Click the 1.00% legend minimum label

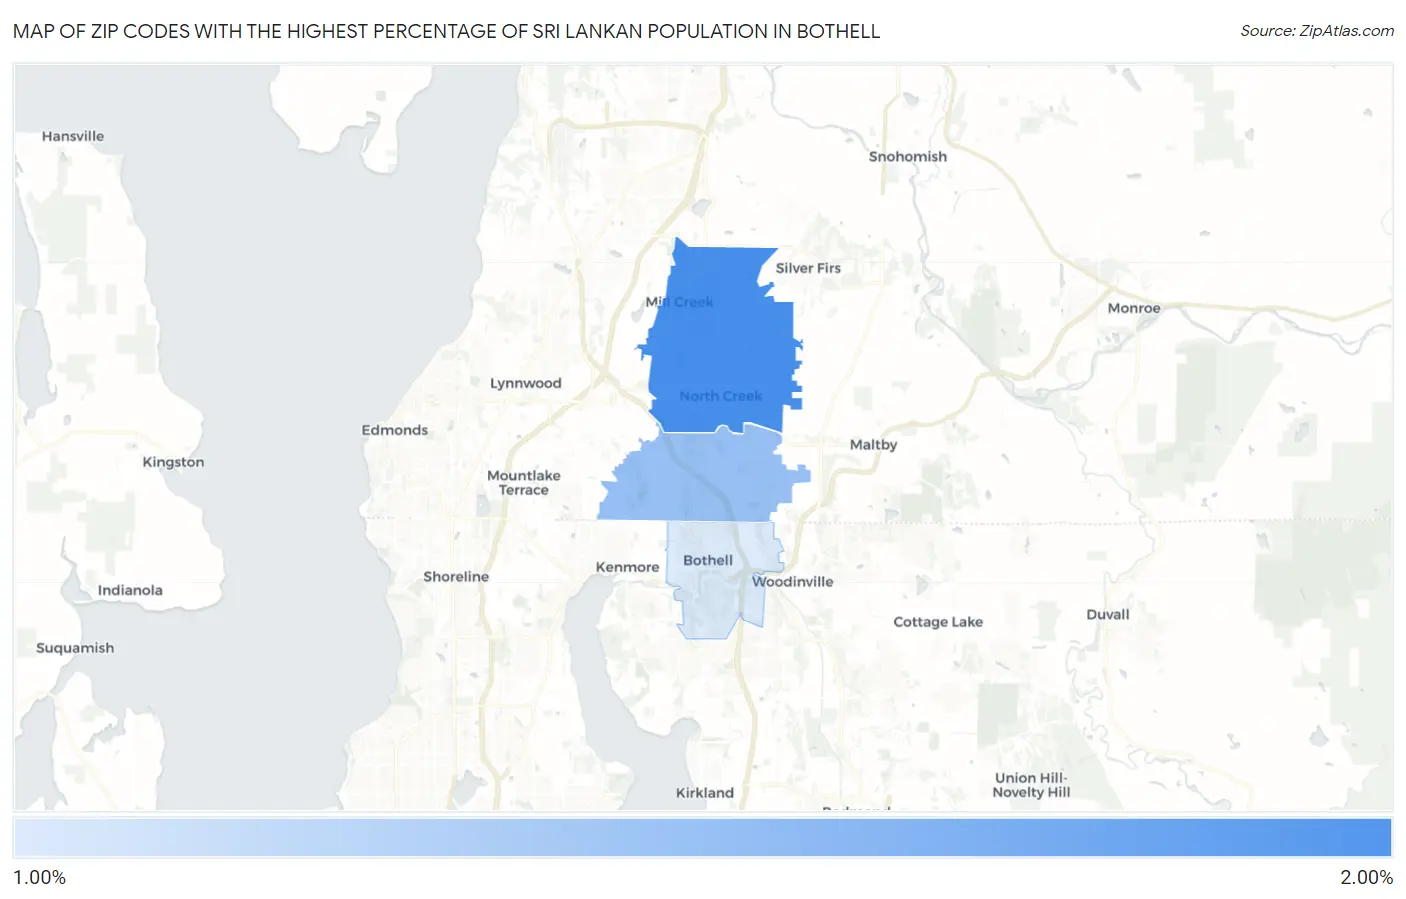[39, 877]
